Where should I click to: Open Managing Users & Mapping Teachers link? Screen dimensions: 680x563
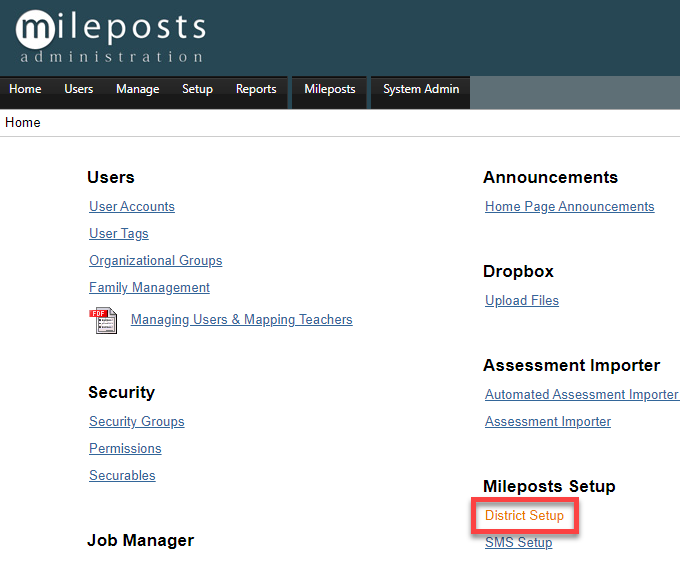click(242, 320)
